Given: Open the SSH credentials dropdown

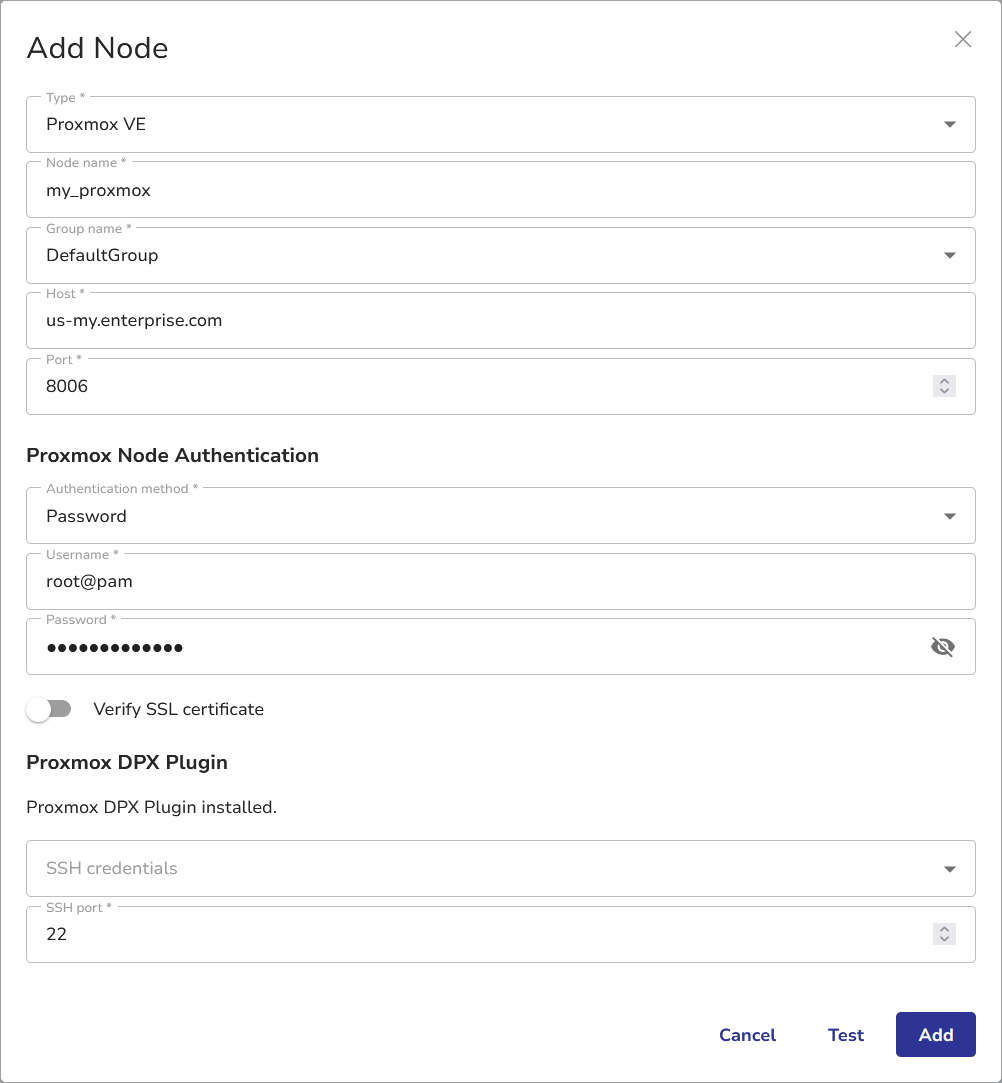Looking at the screenshot, I should point(501,868).
